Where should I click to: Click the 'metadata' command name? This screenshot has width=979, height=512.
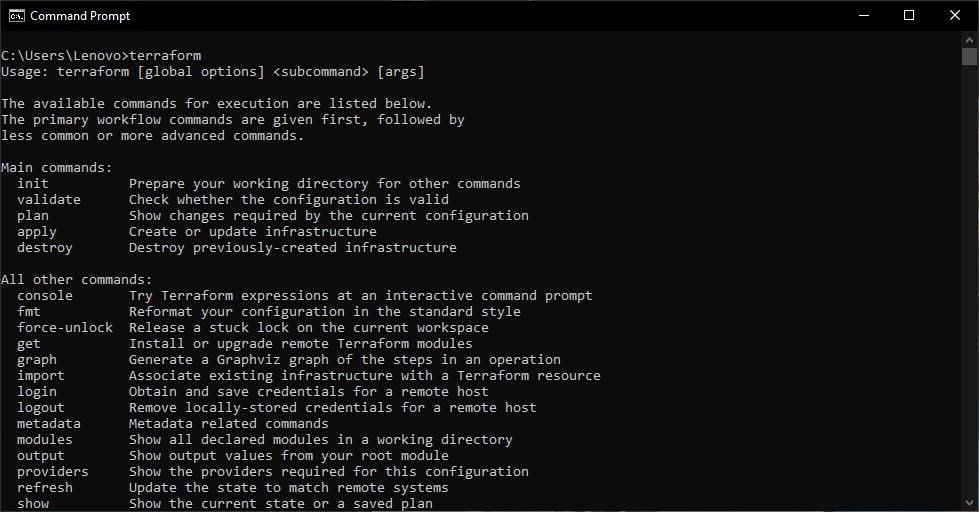coord(49,424)
